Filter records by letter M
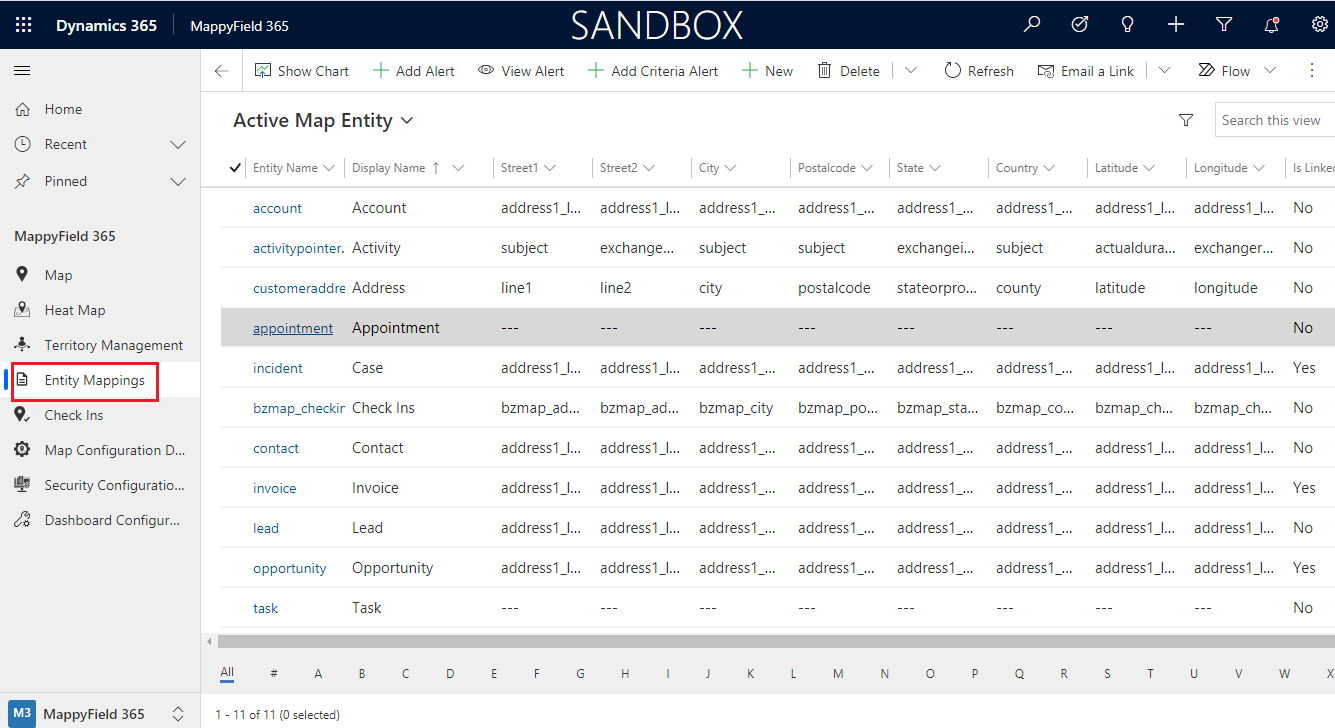 click(838, 674)
